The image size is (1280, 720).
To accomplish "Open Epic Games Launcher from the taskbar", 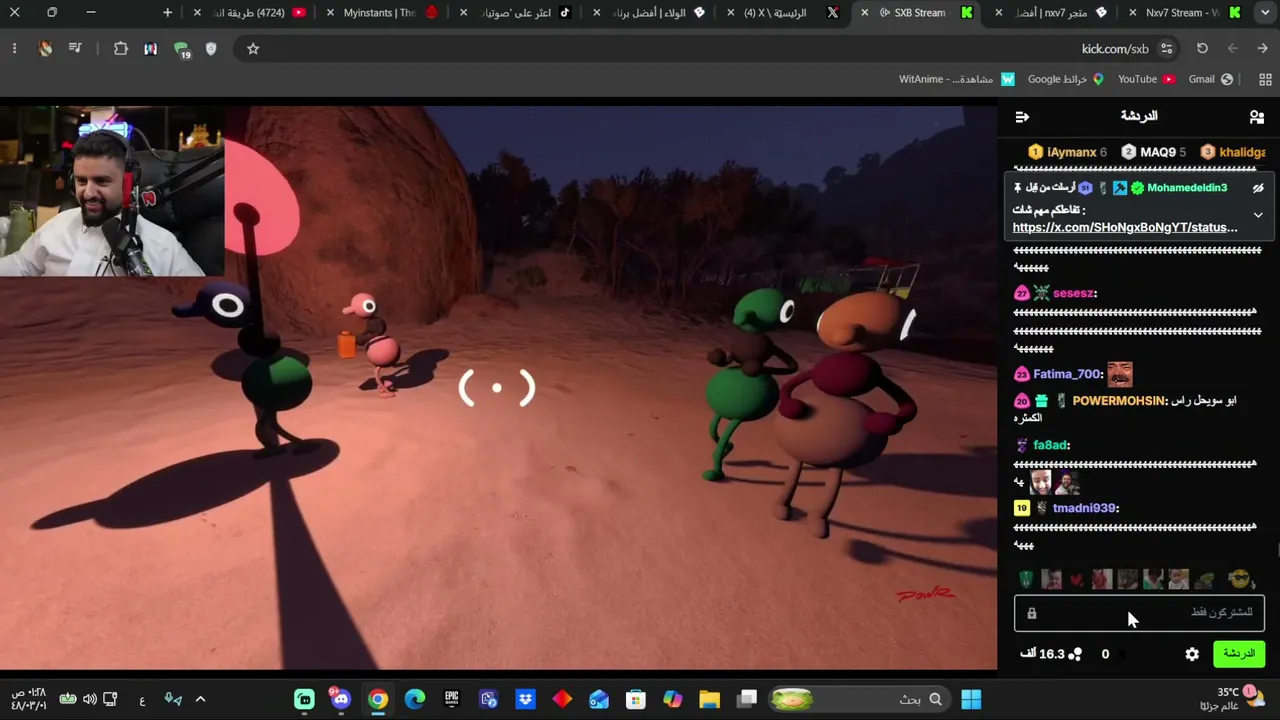I will pyautogui.click(x=451, y=700).
